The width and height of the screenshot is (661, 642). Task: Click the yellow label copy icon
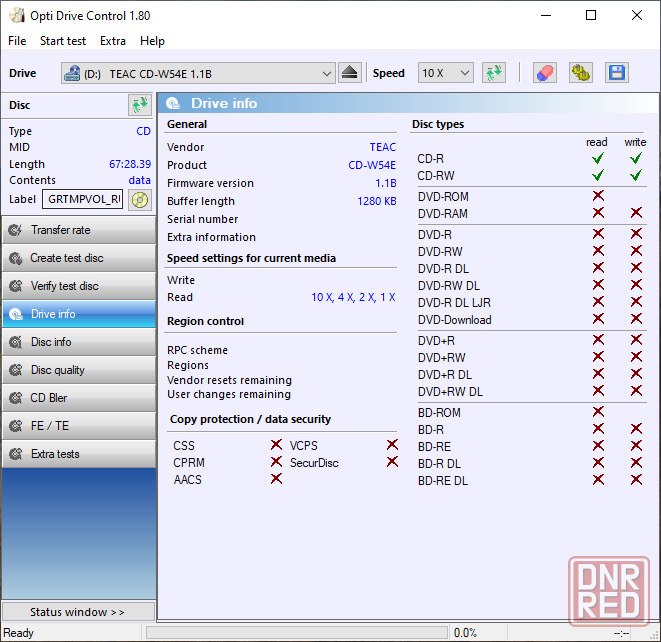coord(140,199)
